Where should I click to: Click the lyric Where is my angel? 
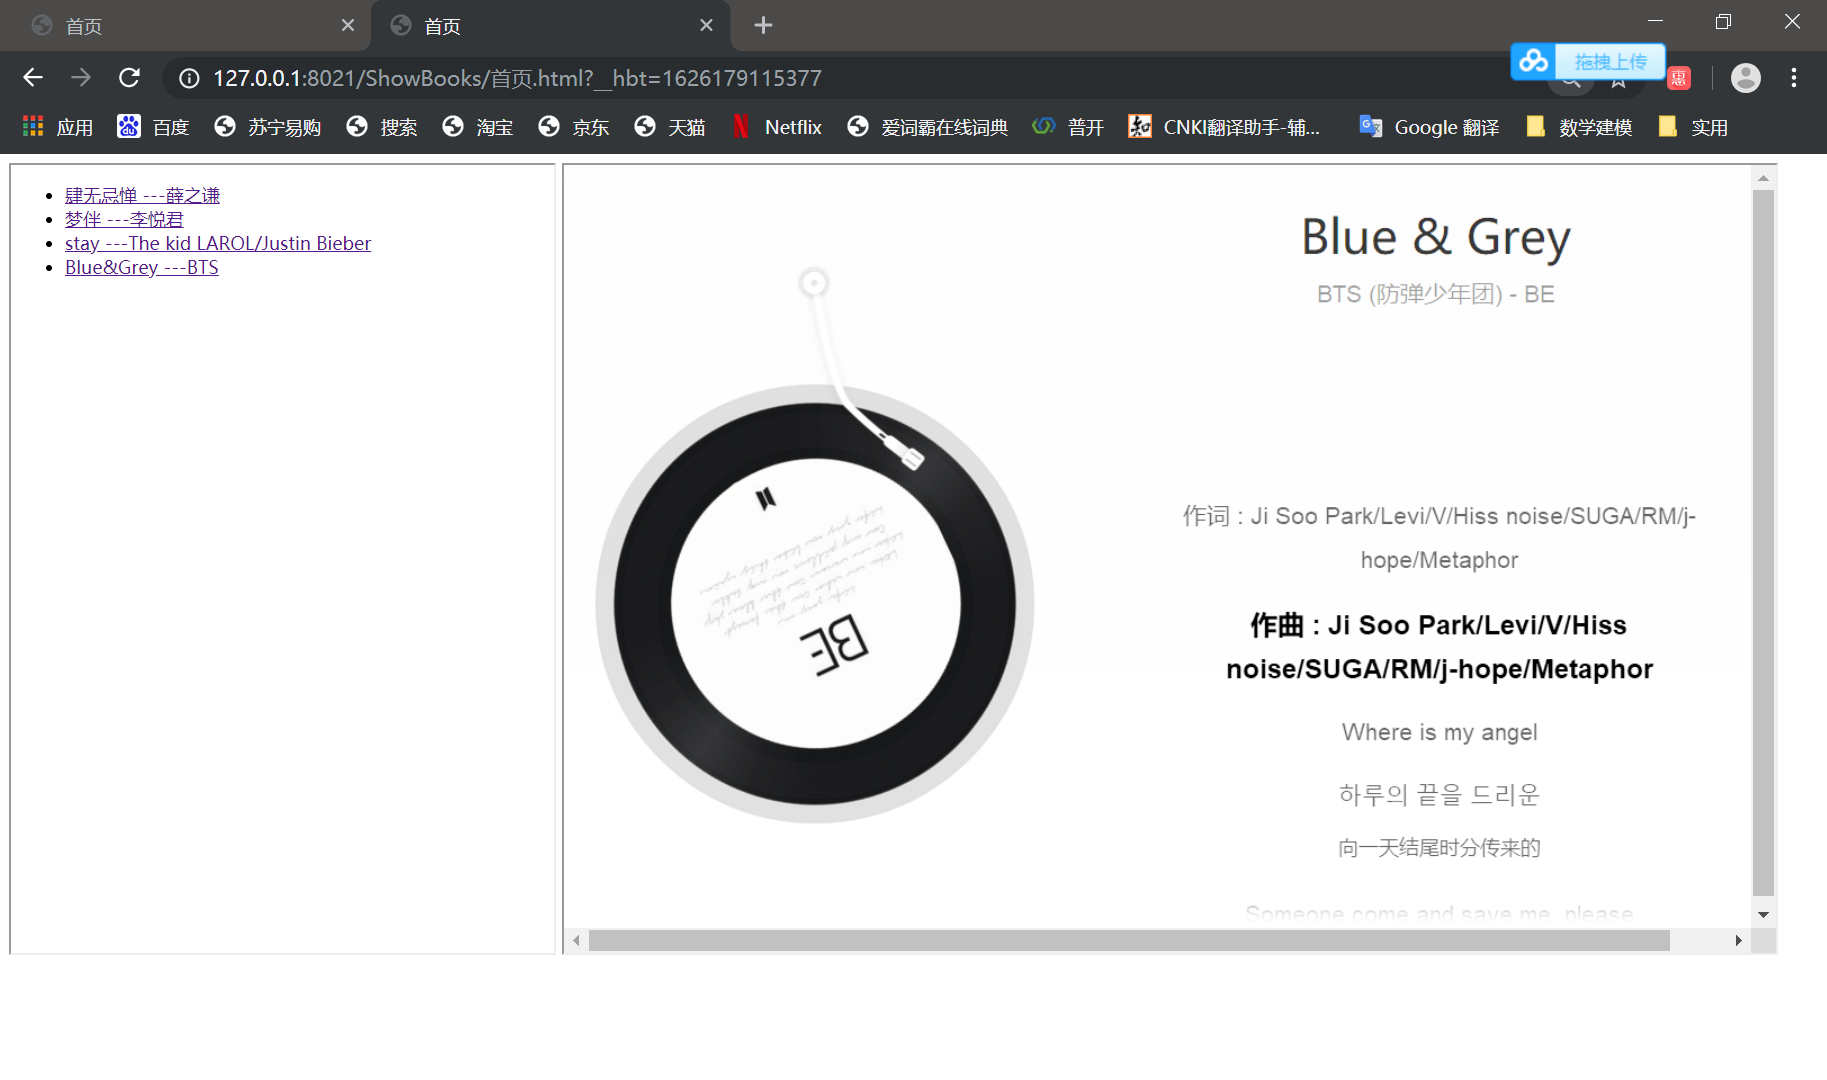tap(1439, 732)
